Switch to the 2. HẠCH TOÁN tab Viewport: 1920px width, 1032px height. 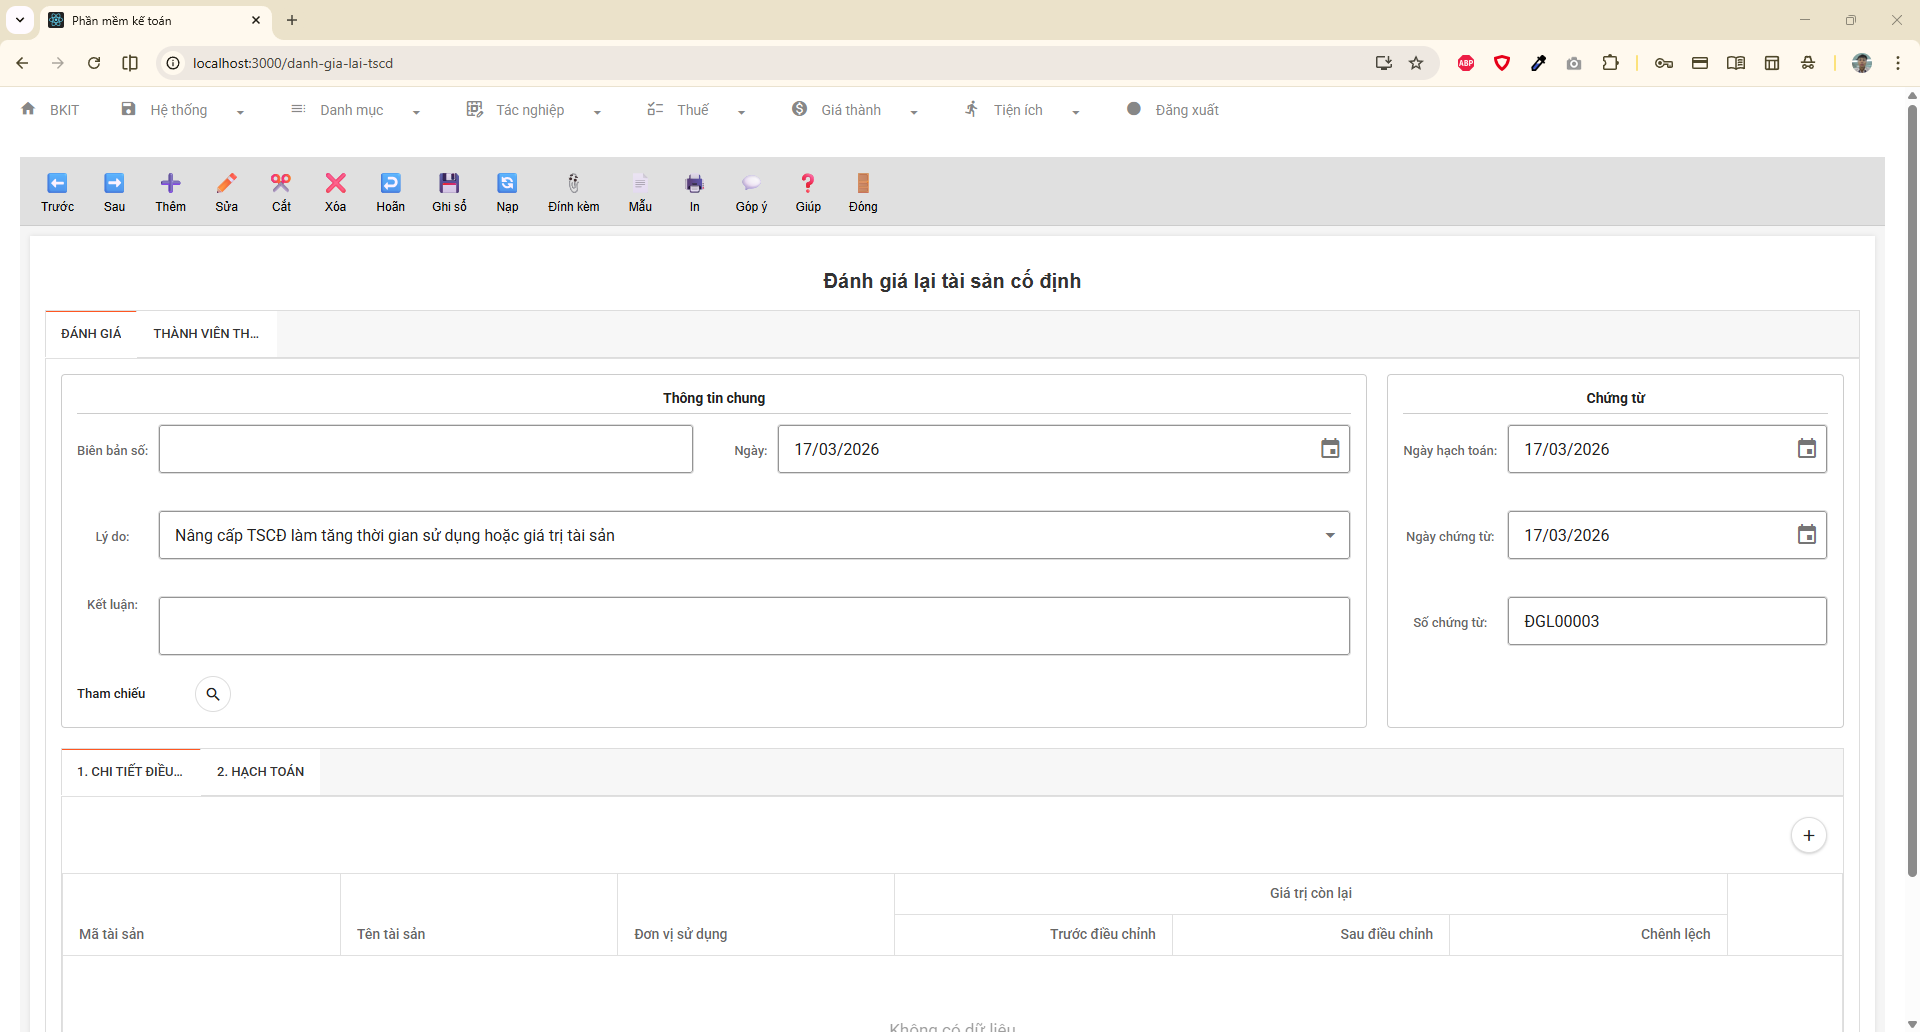point(260,772)
